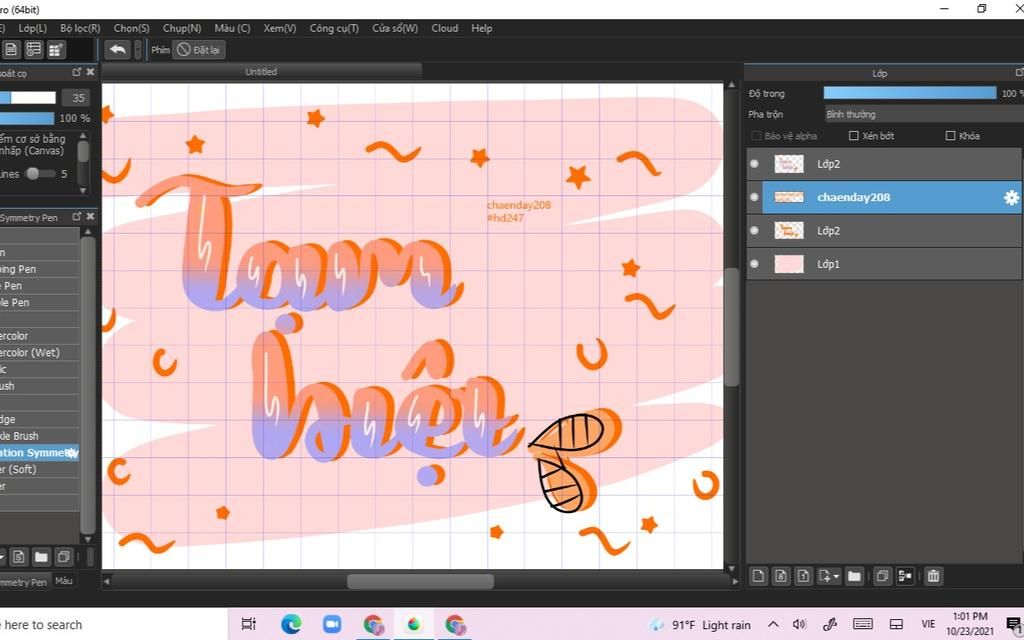
Task: Open the undo history dropdown beside Undo
Action: pyautogui.click(x=137, y=50)
